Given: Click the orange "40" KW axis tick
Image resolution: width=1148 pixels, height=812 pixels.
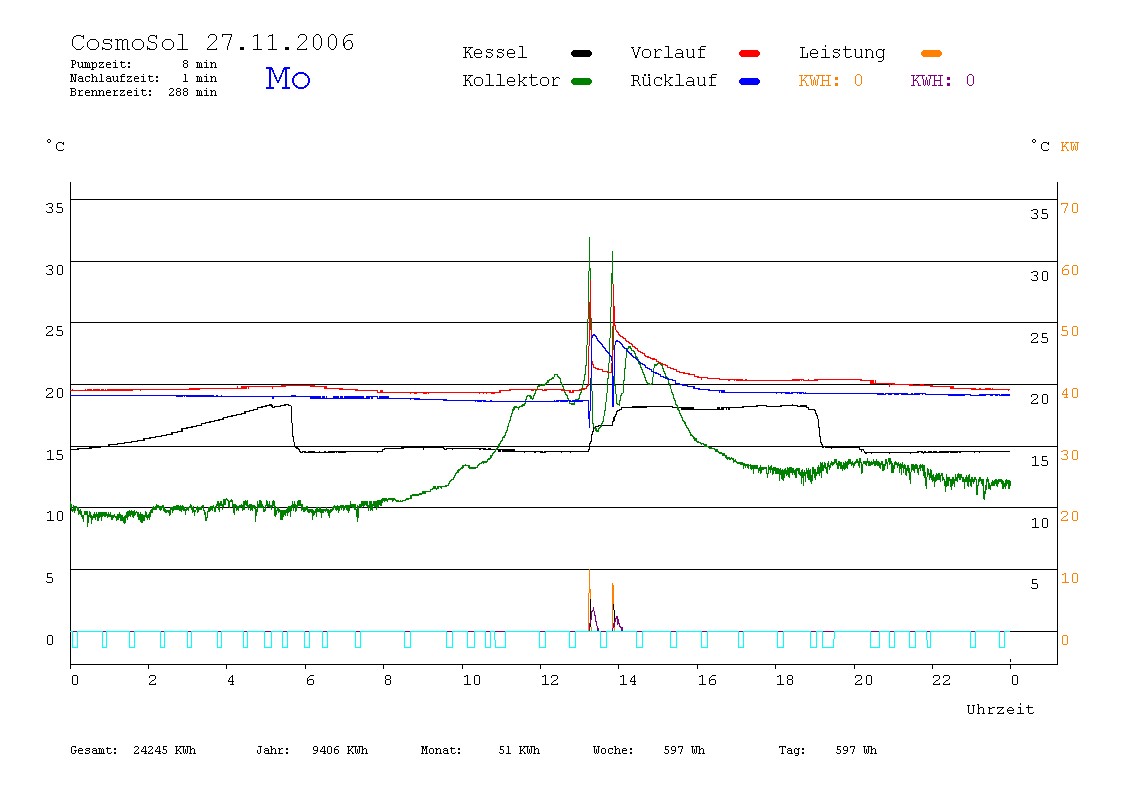Looking at the screenshot, I should pyautogui.click(x=1070, y=393).
